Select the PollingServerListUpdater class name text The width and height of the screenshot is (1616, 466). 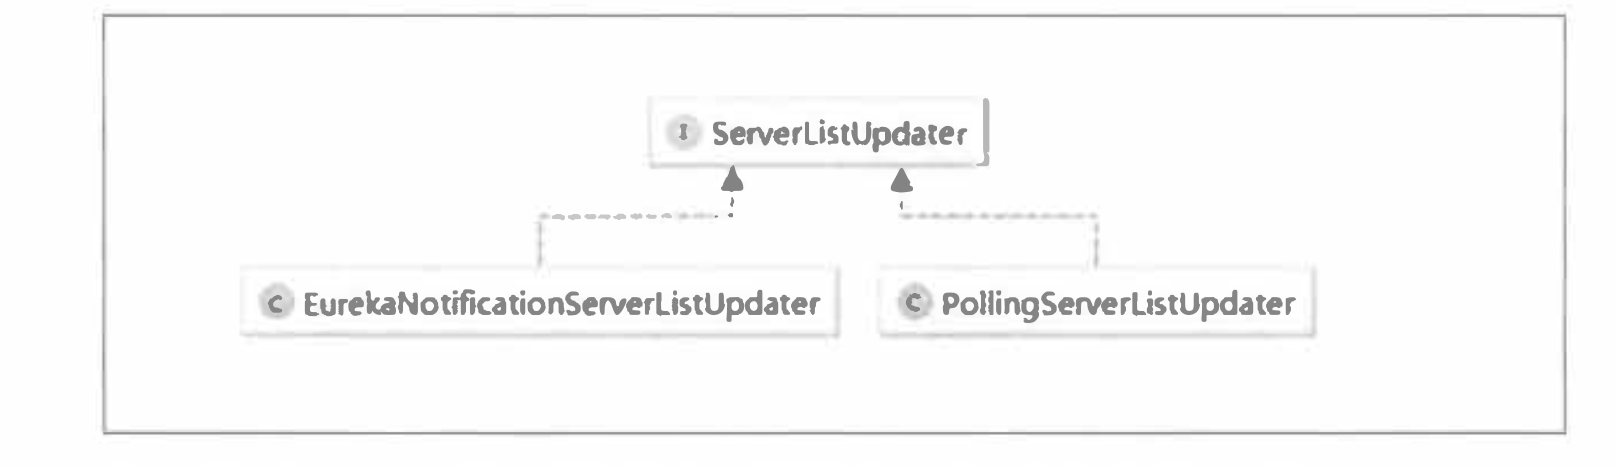coord(1117,303)
